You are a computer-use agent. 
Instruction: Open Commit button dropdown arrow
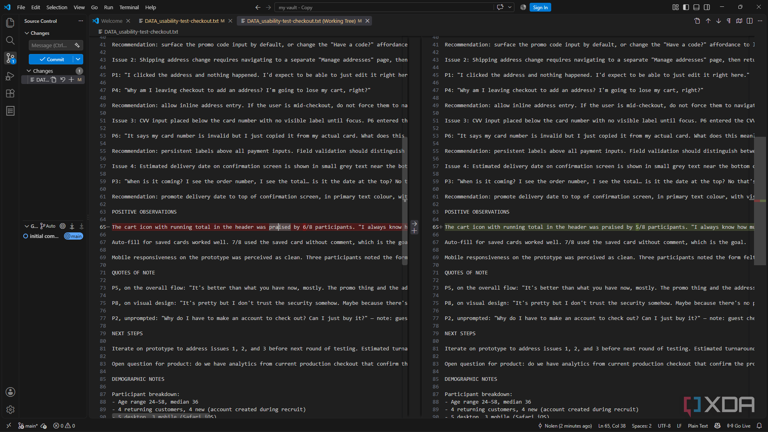(78, 59)
